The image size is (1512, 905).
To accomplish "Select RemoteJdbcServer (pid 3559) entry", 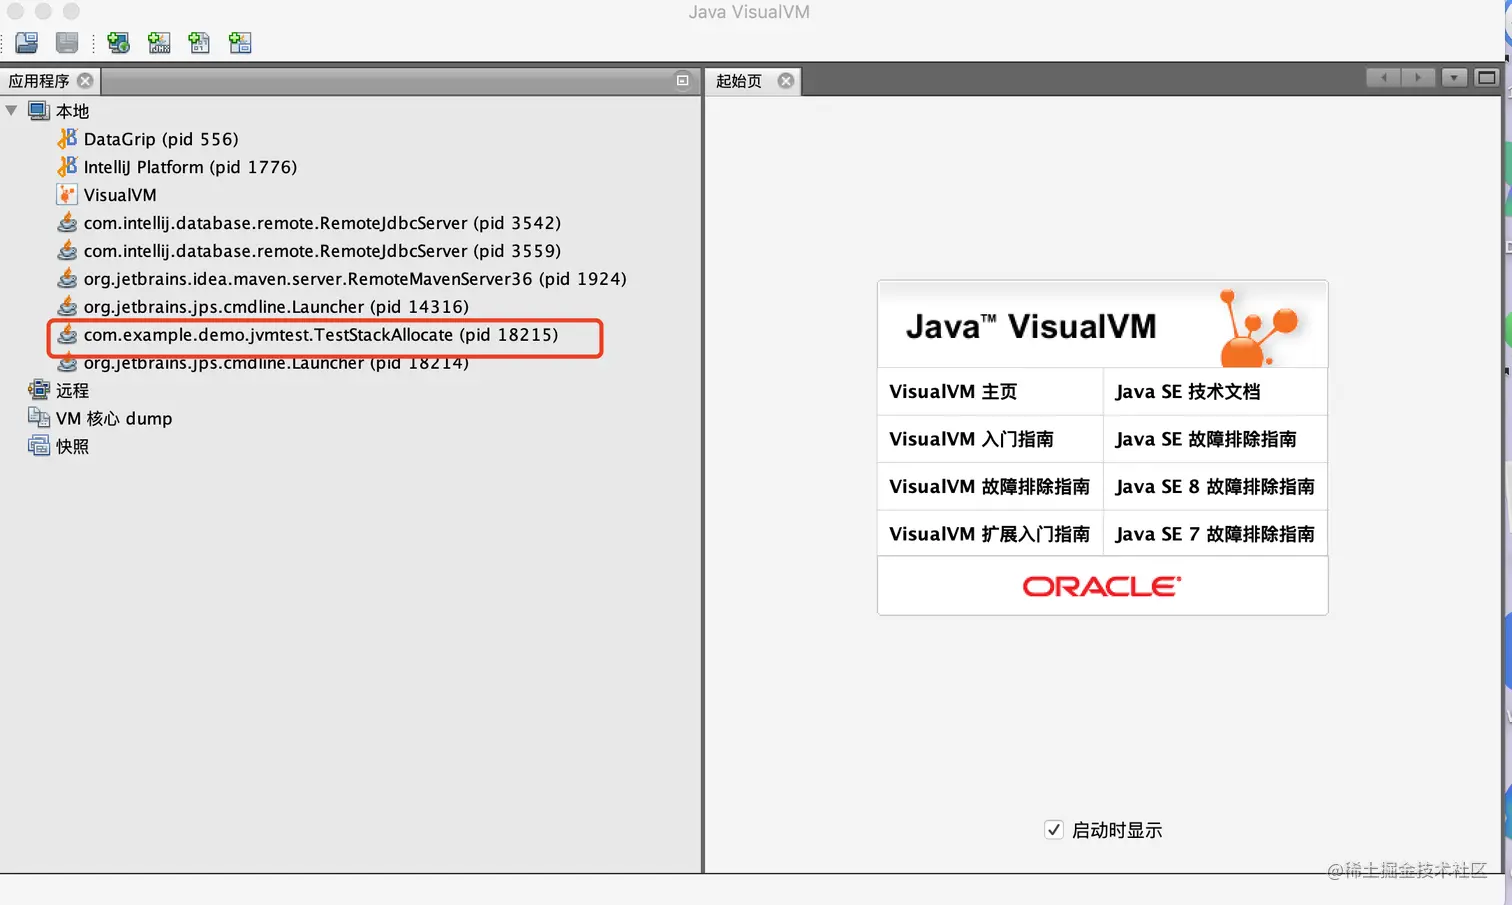I will 322,251.
